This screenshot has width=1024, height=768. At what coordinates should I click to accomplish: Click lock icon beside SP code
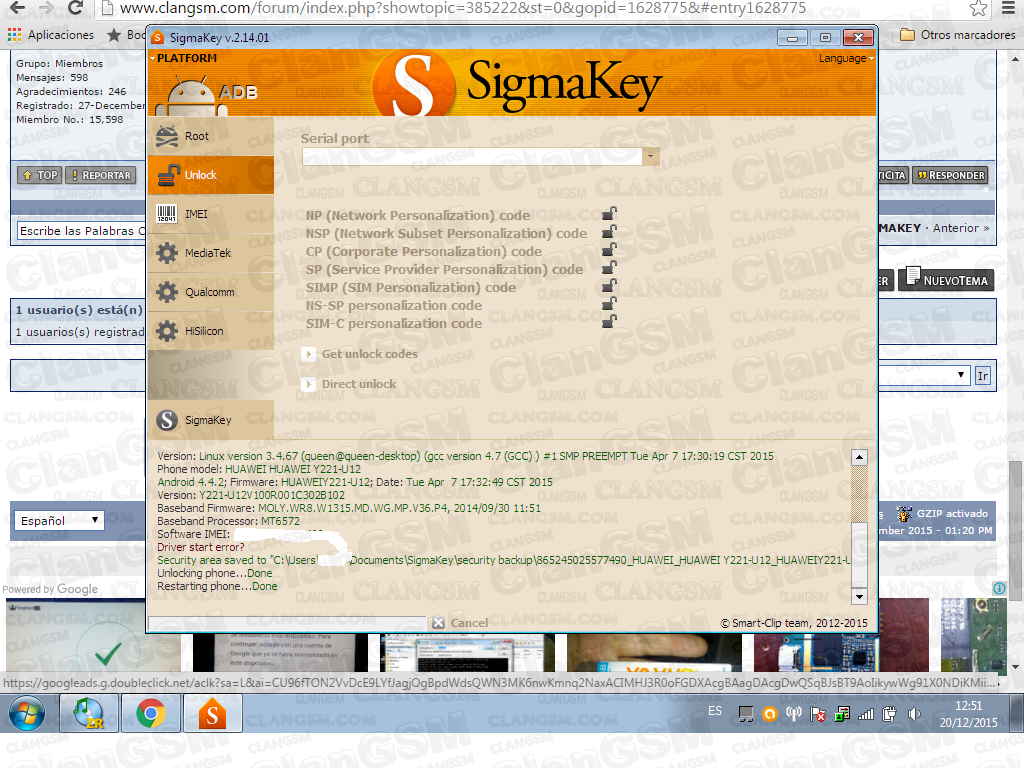point(609,268)
